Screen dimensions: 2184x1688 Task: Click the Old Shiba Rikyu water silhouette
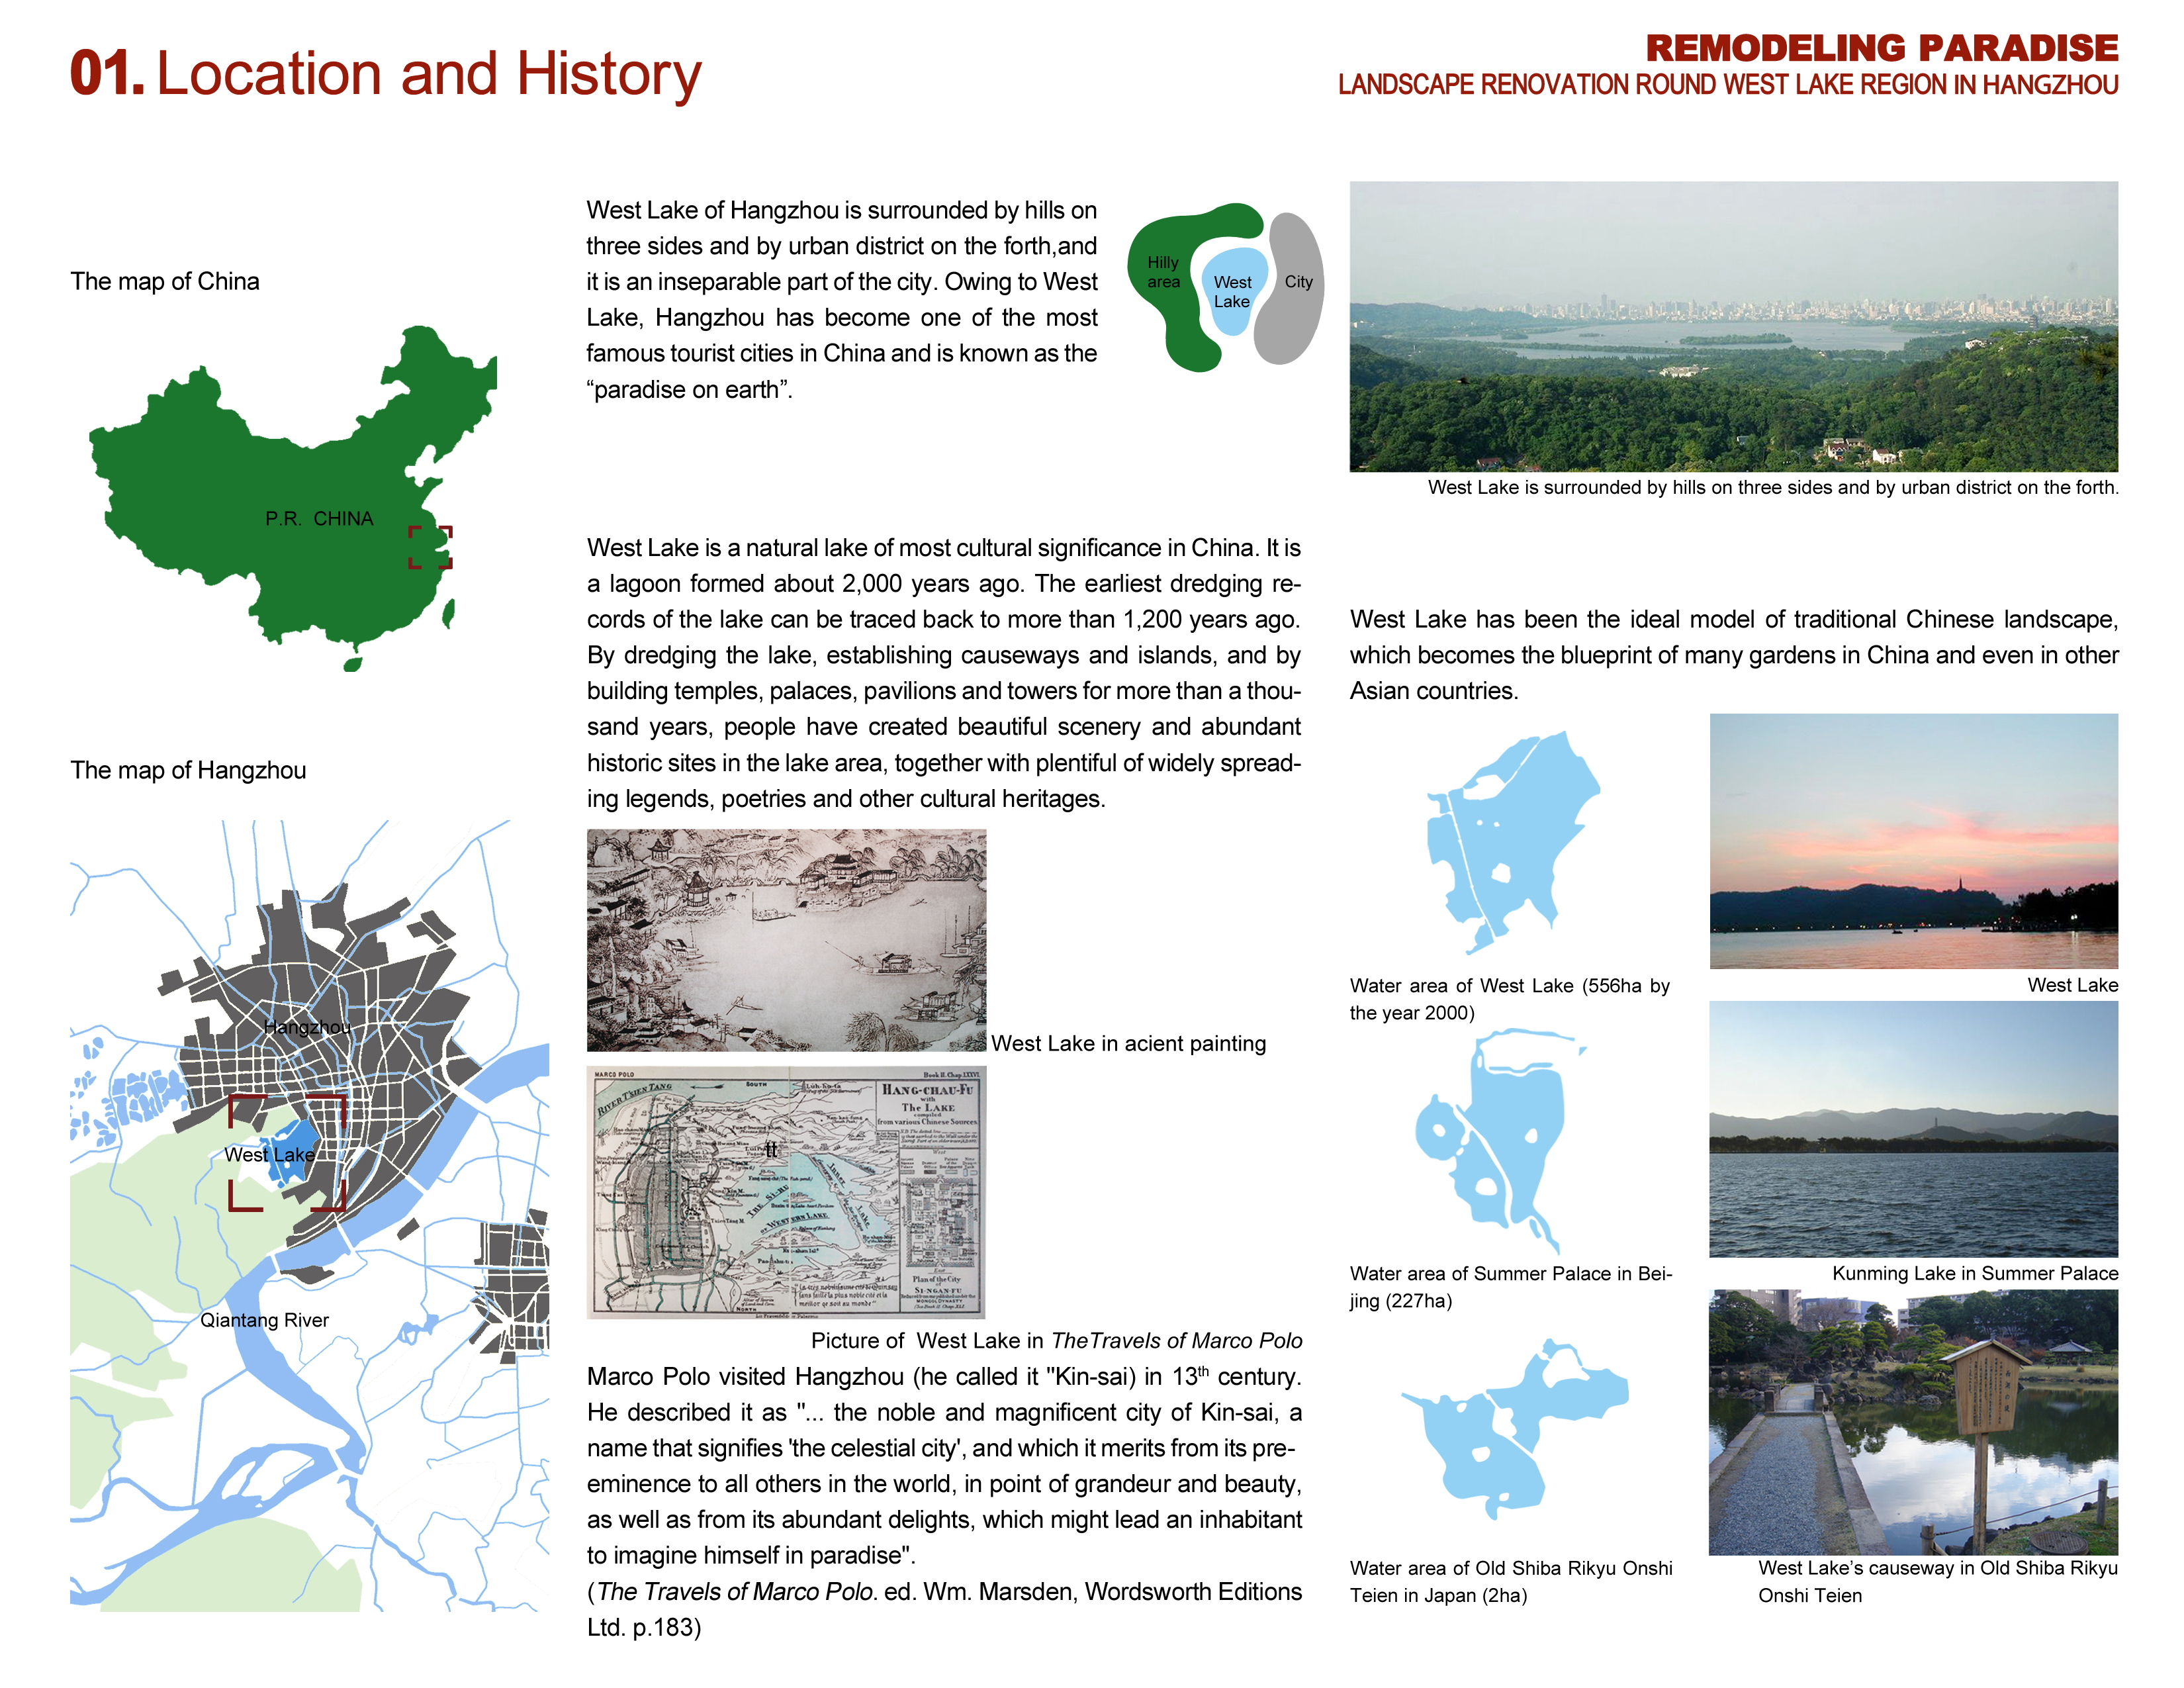point(1513,1428)
